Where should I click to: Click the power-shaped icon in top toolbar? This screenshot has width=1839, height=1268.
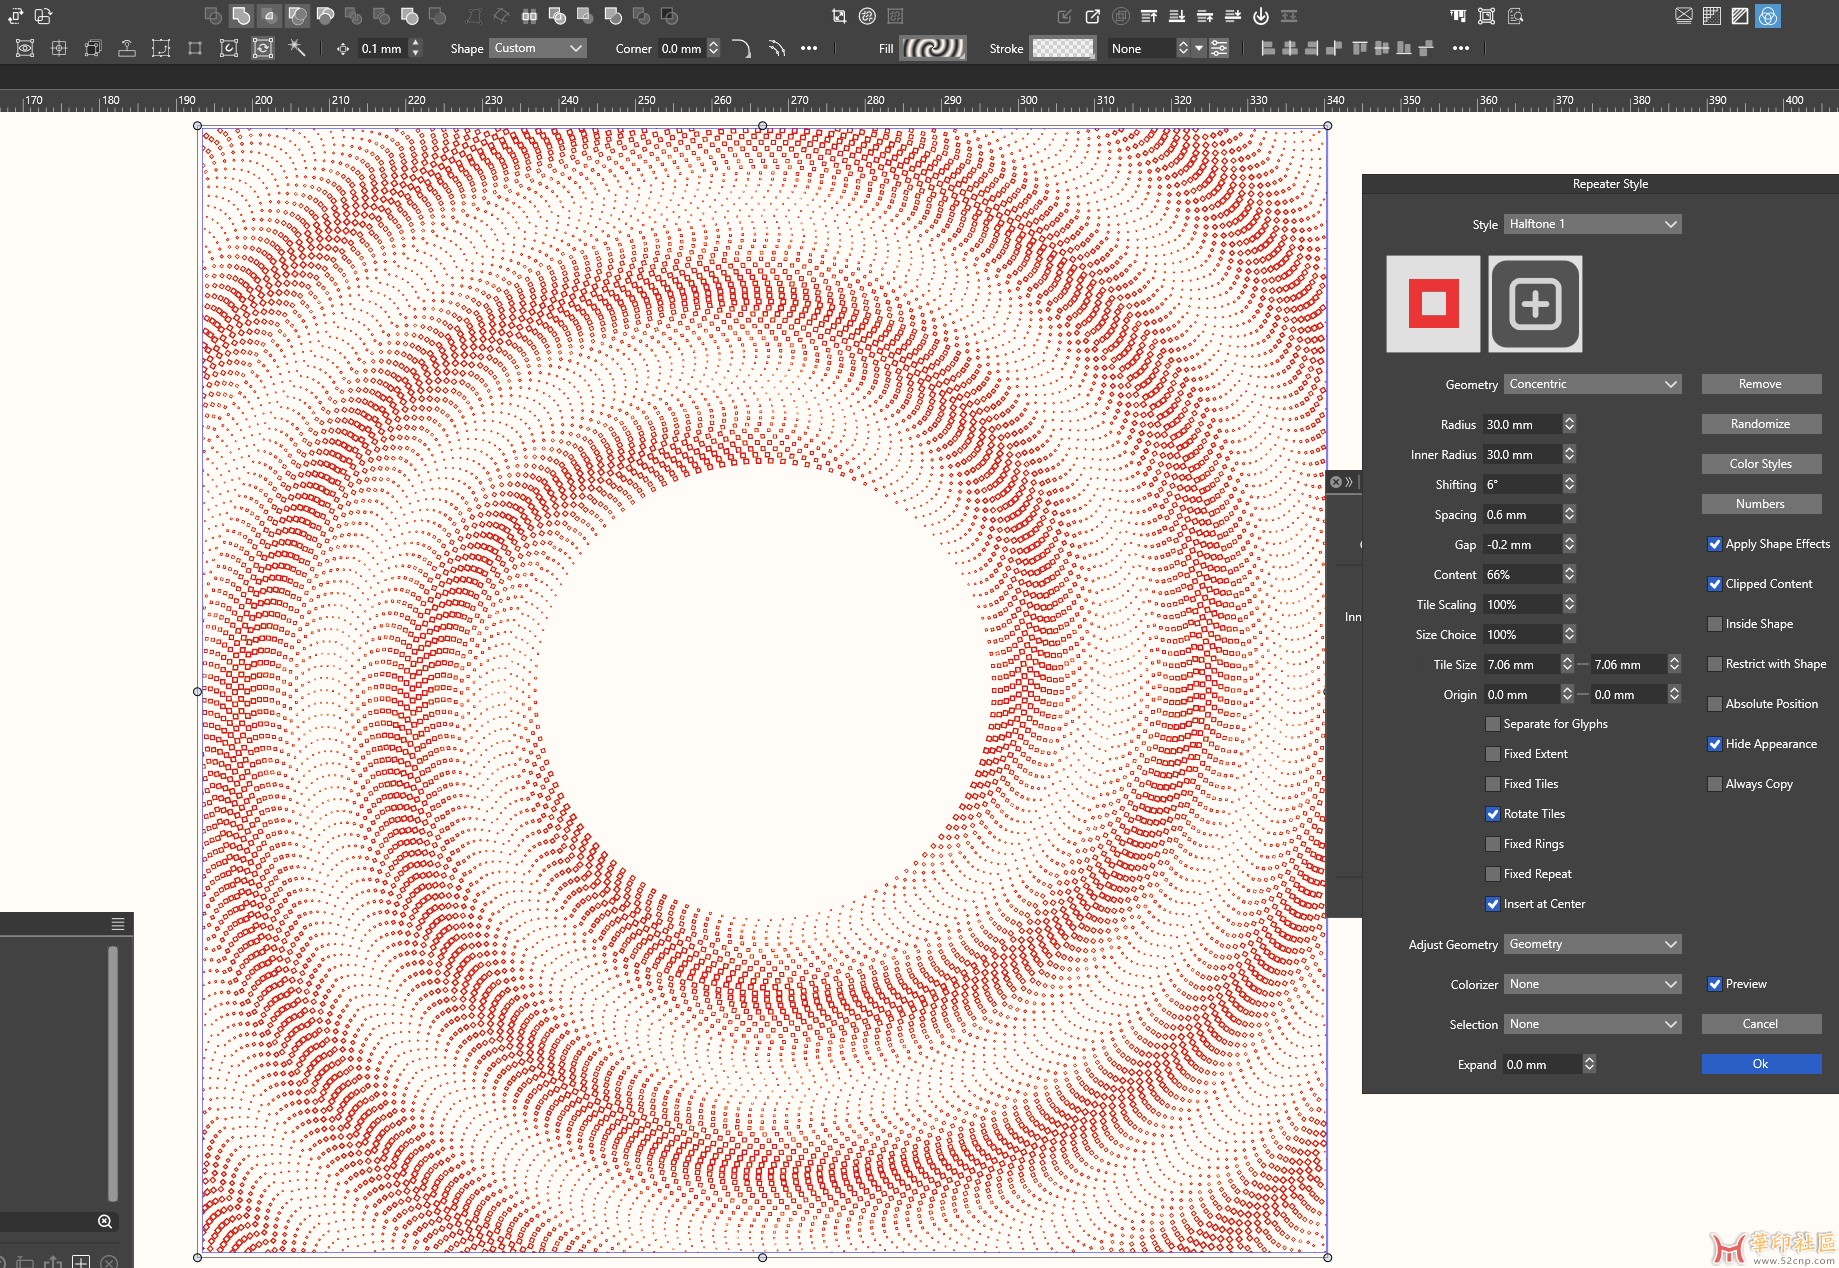1261,16
